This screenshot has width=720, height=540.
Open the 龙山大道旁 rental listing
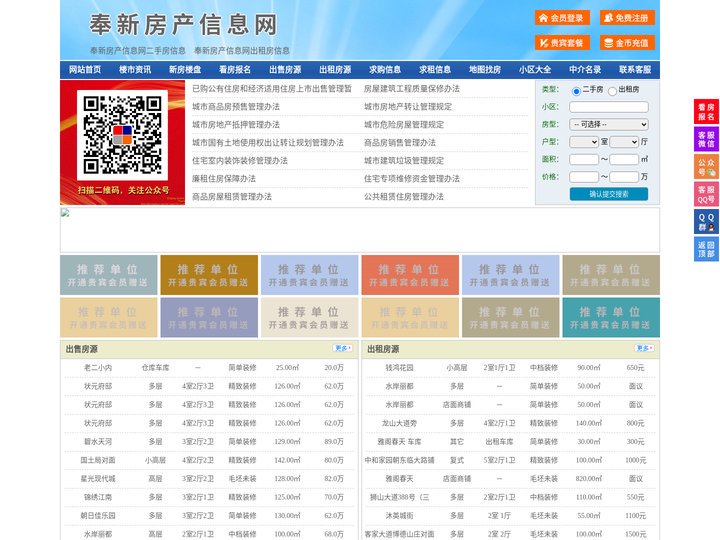pyautogui.click(x=399, y=423)
